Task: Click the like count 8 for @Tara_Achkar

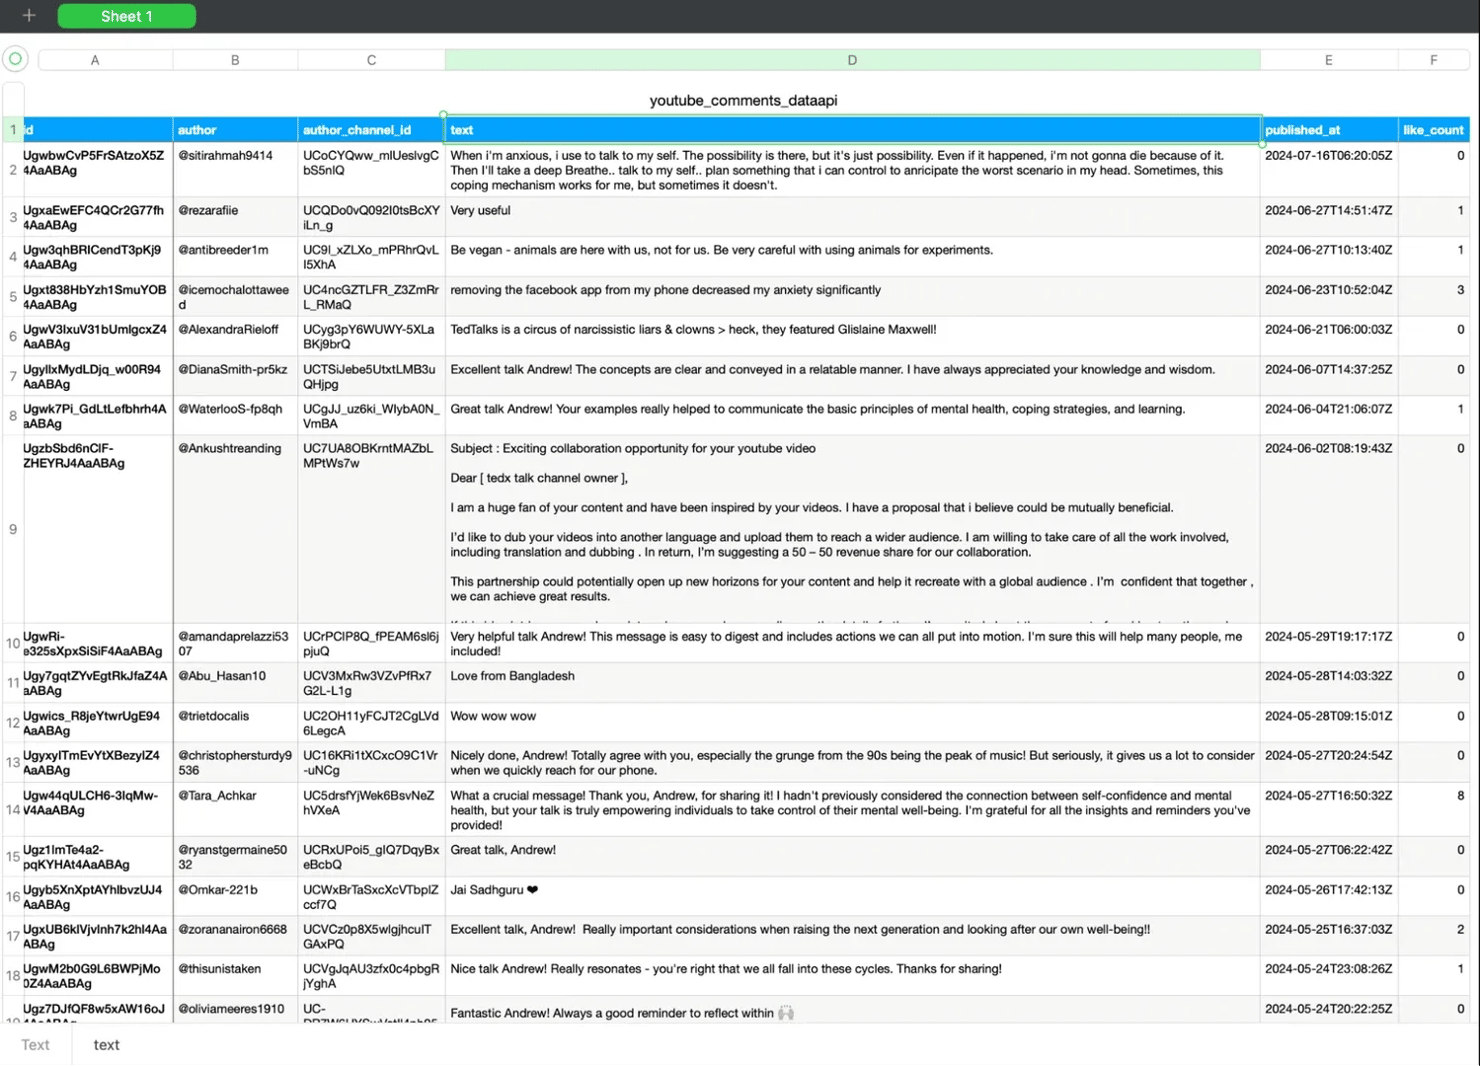Action: tap(1434, 810)
